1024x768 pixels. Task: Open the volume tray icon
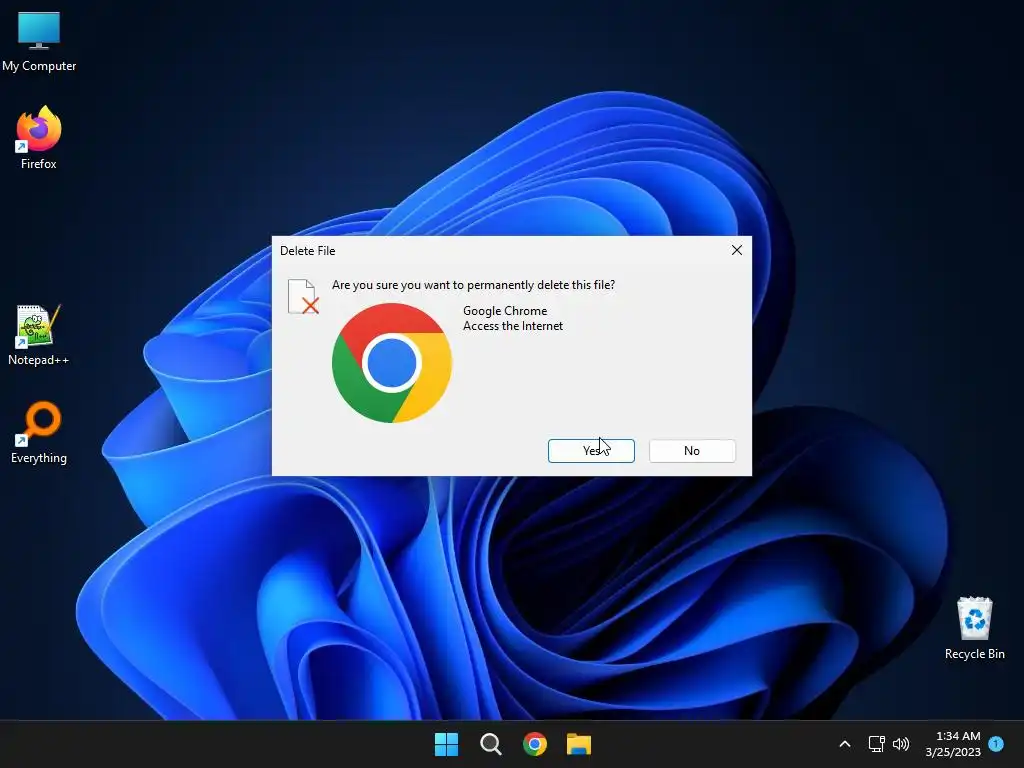901,744
